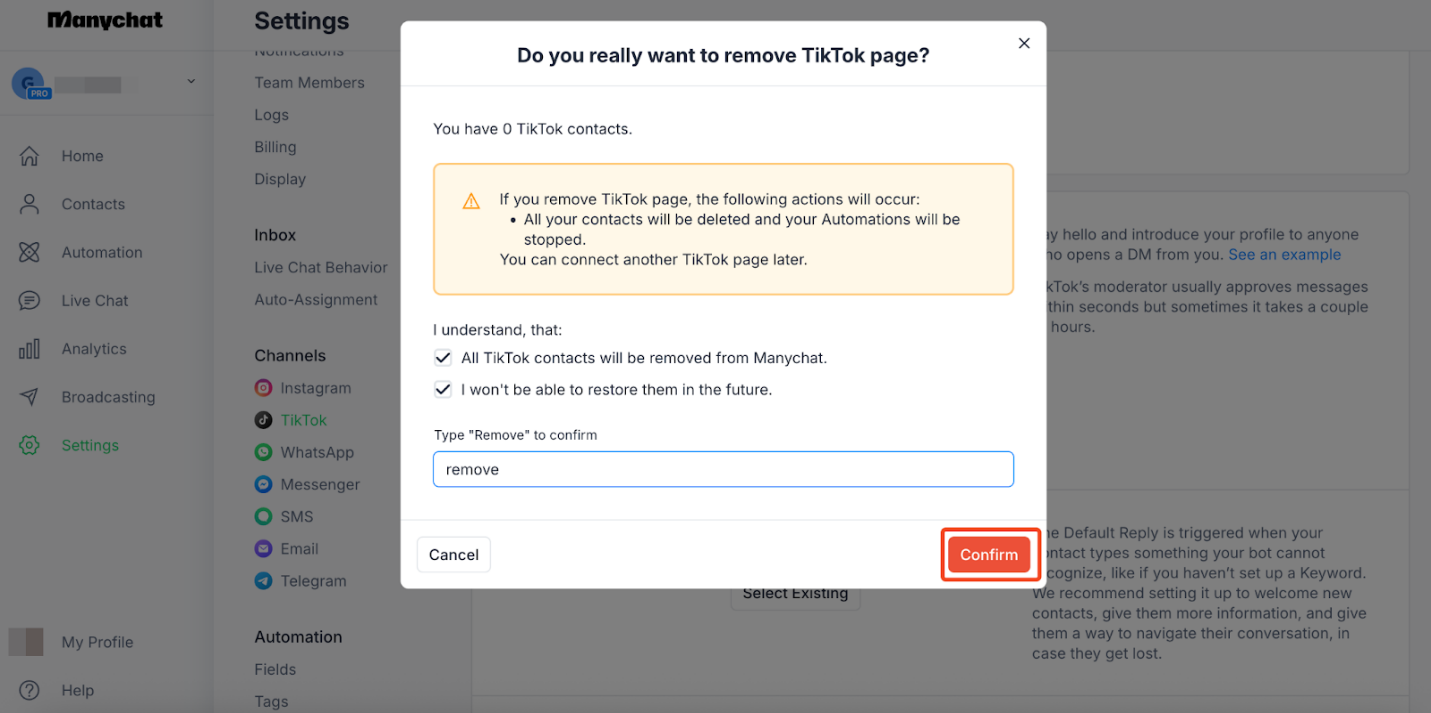Close the remove TikTok page dialog

[x=1024, y=43]
